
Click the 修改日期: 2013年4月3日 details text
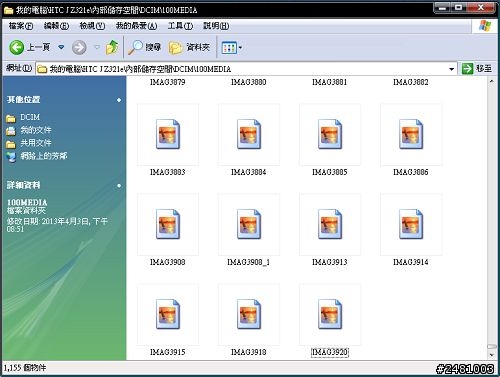pyautogui.click(x=57, y=225)
